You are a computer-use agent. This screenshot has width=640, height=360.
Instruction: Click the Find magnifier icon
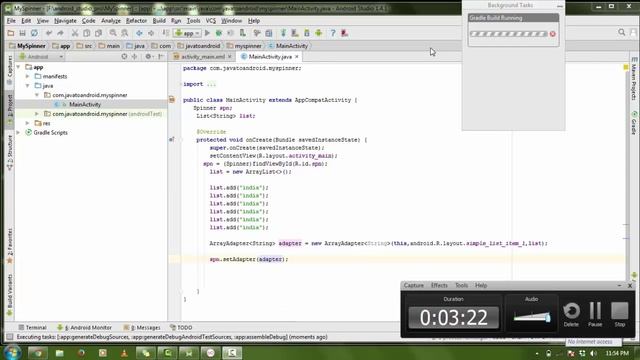click(x=113, y=33)
